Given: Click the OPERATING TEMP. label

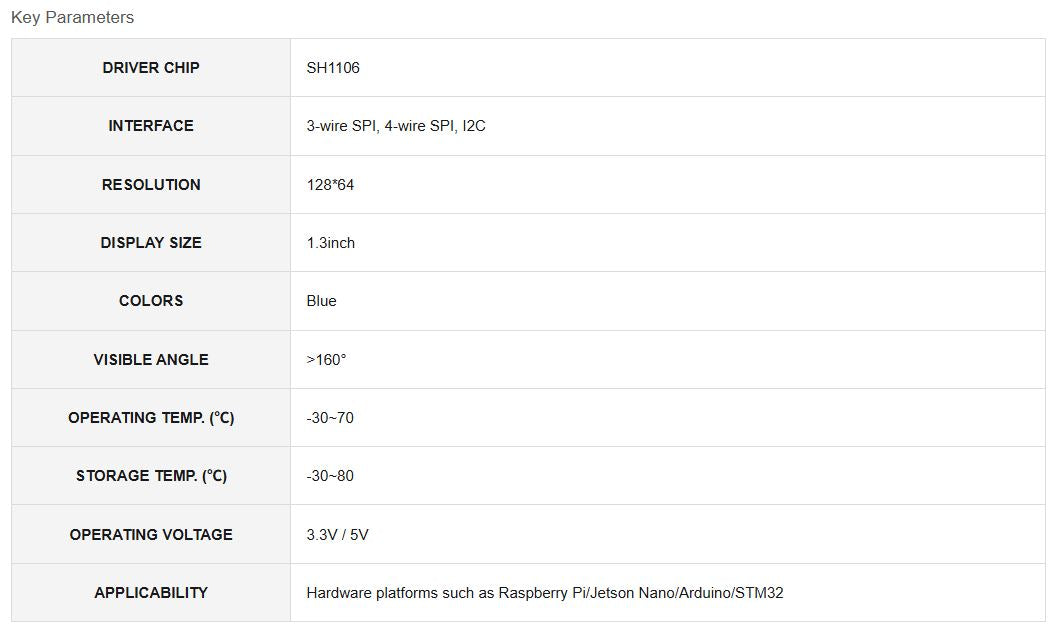Looking at the screenshot, I should point(151,418).
